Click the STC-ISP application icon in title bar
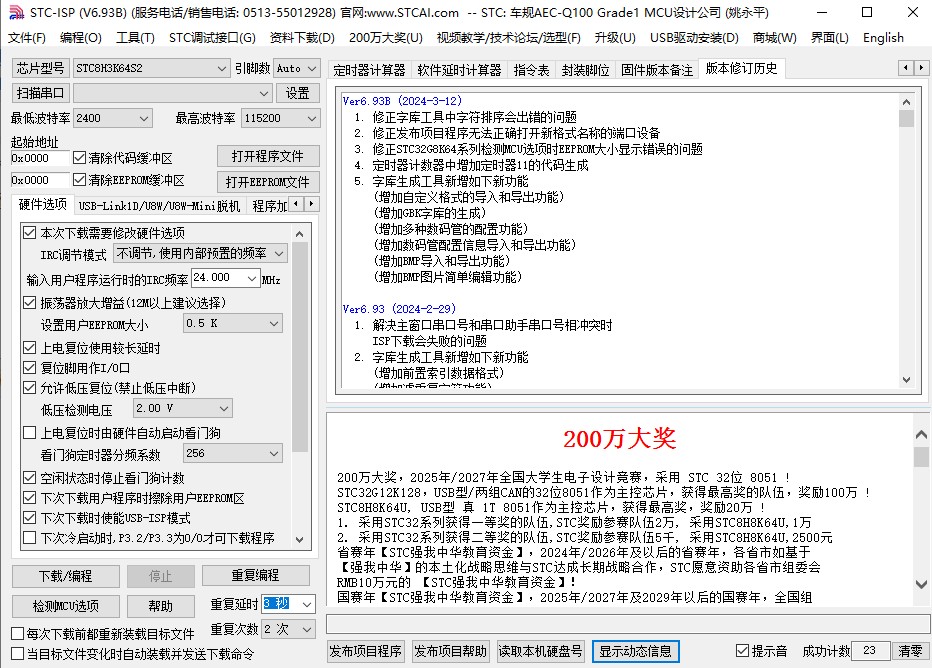The width and height of the screenshot is (932, 668). click(16, 12)
